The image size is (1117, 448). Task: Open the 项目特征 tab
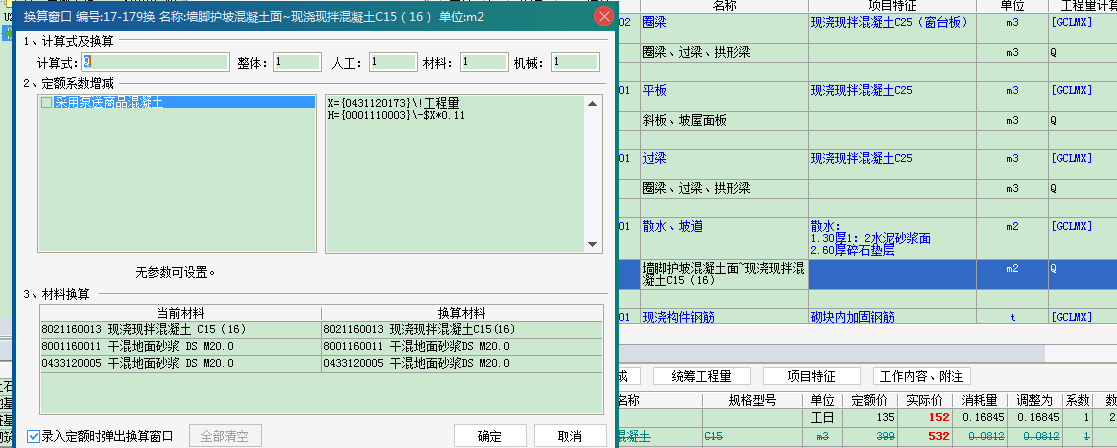tap(811, 376)
